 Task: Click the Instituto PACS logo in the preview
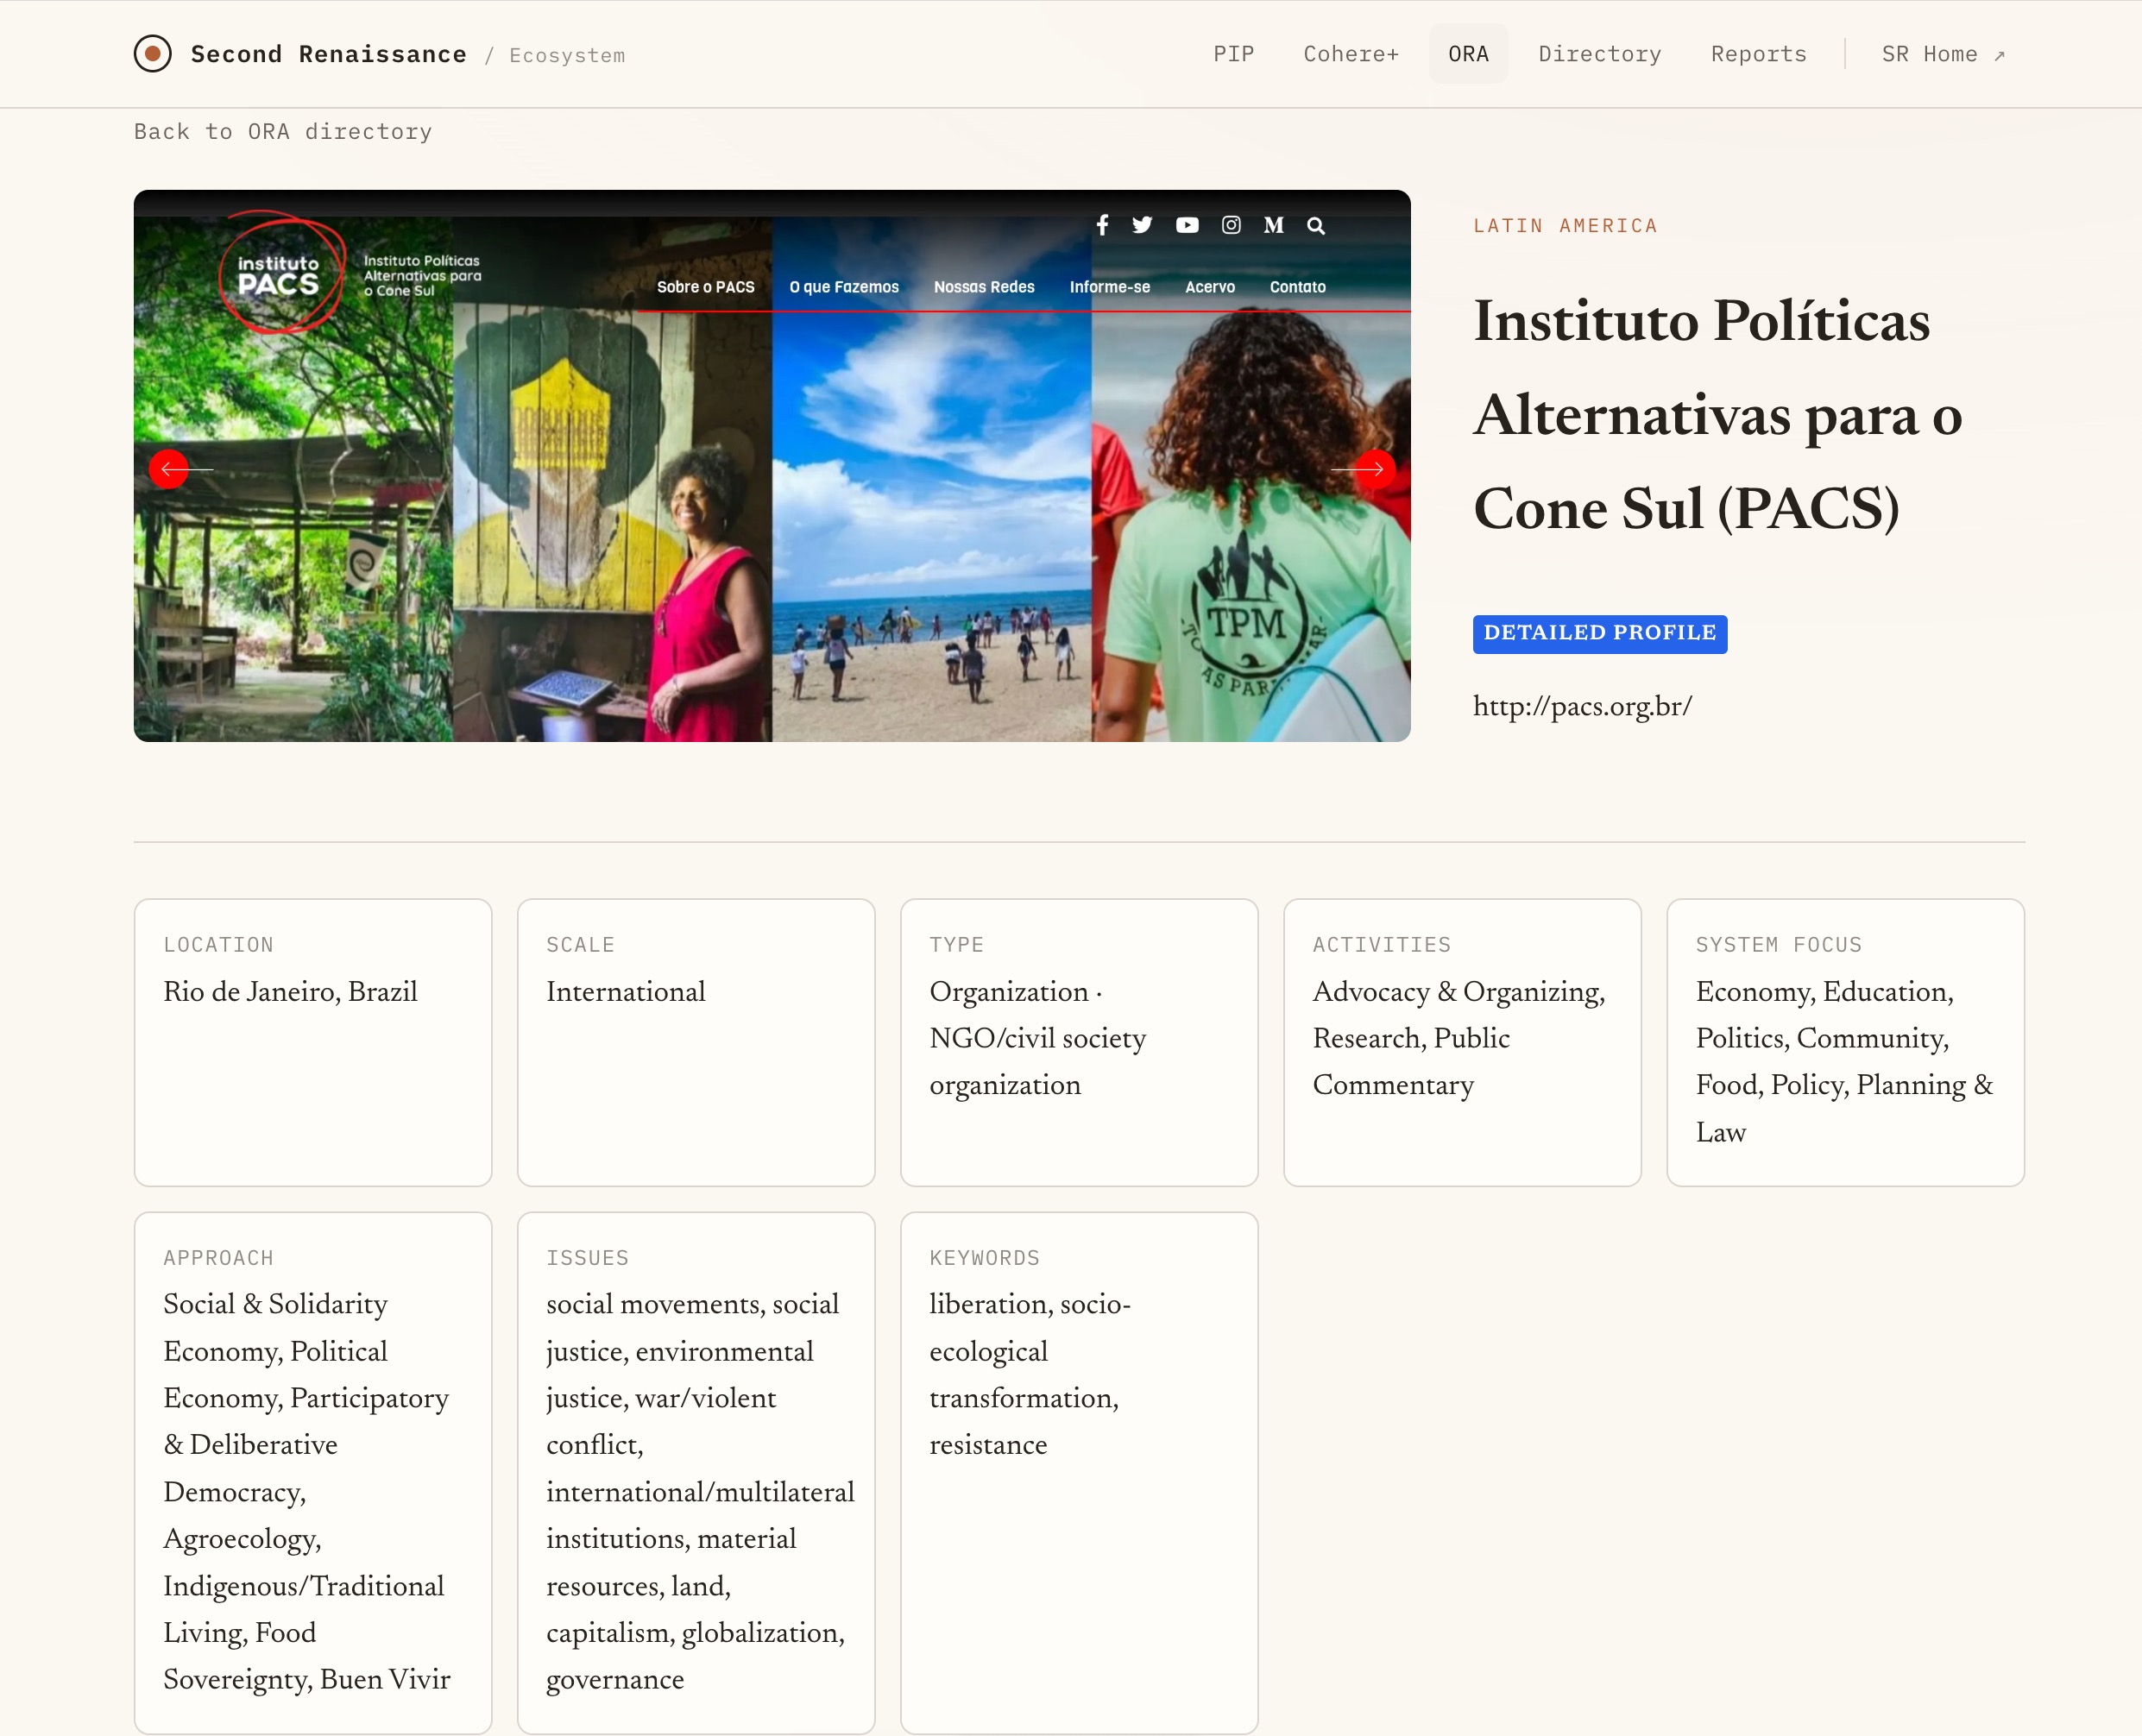coord(283,272)
